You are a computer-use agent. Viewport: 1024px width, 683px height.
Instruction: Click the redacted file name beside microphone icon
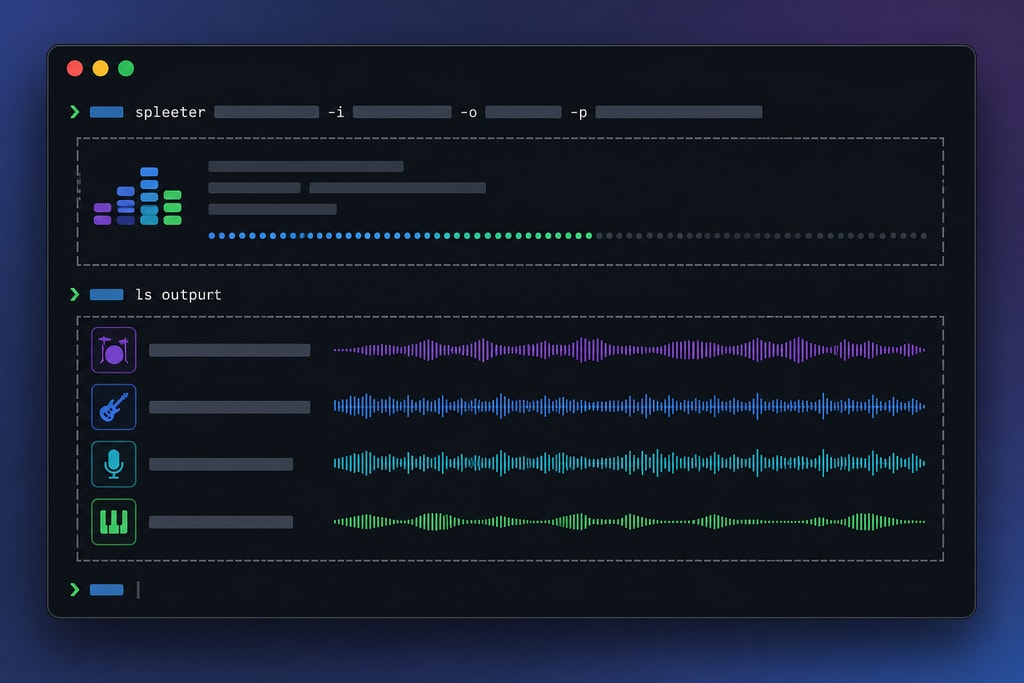coord(221,464)
